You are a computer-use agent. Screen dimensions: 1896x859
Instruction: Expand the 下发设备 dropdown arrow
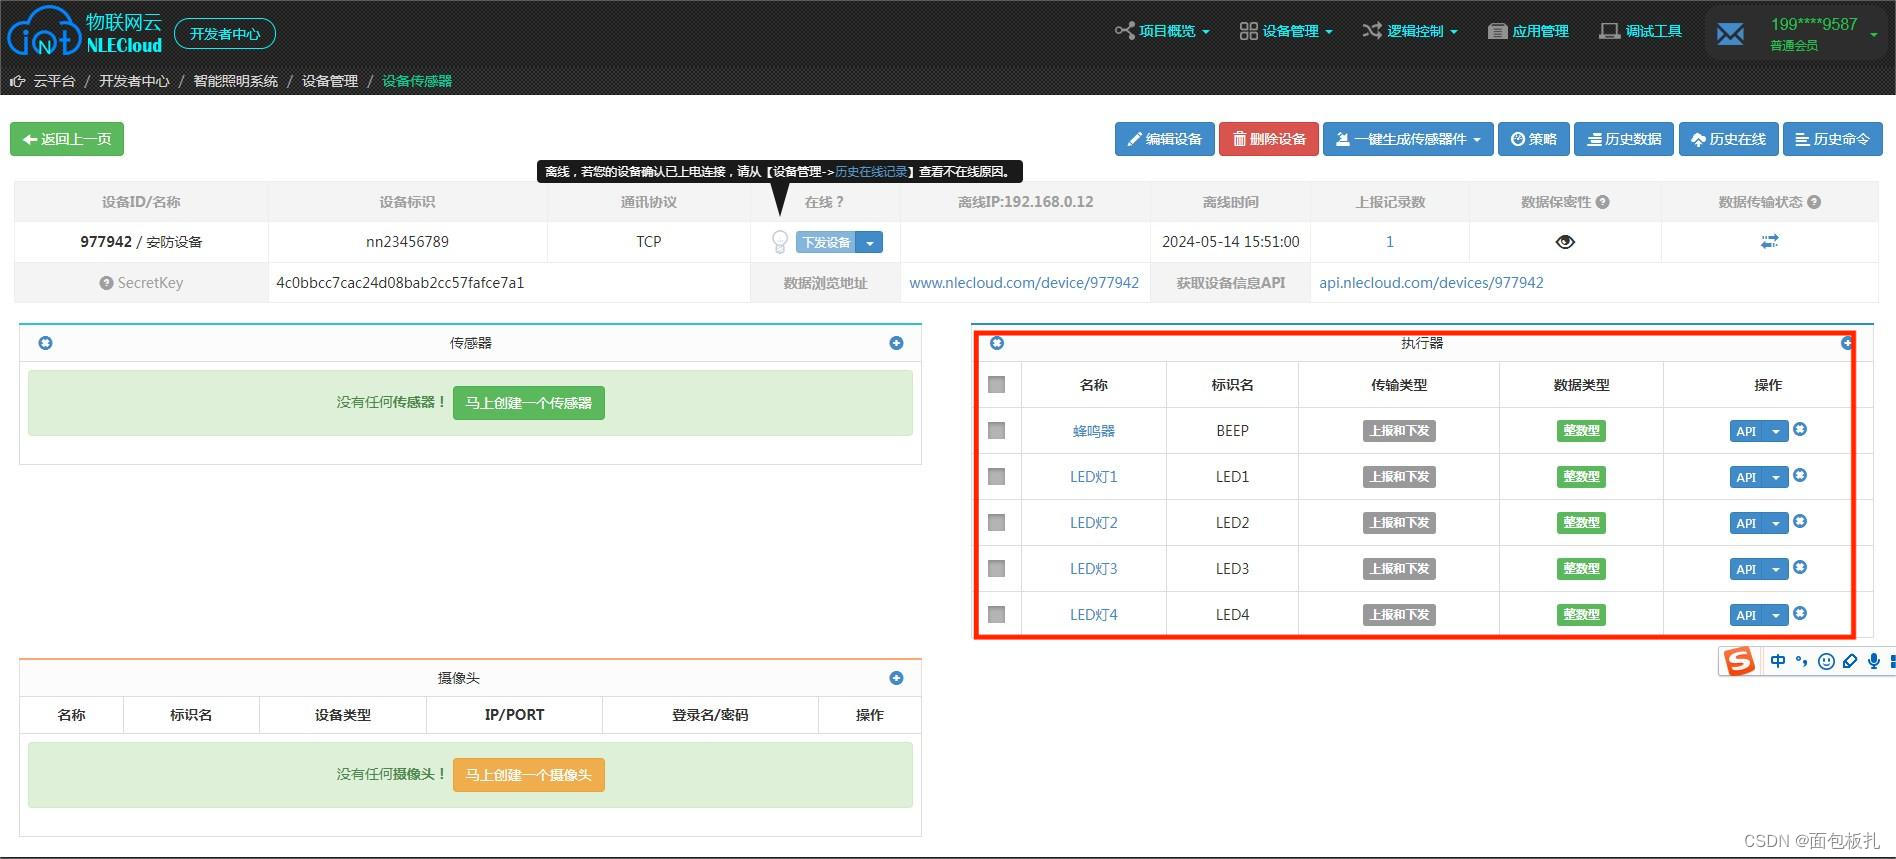(x=870, y=242)
